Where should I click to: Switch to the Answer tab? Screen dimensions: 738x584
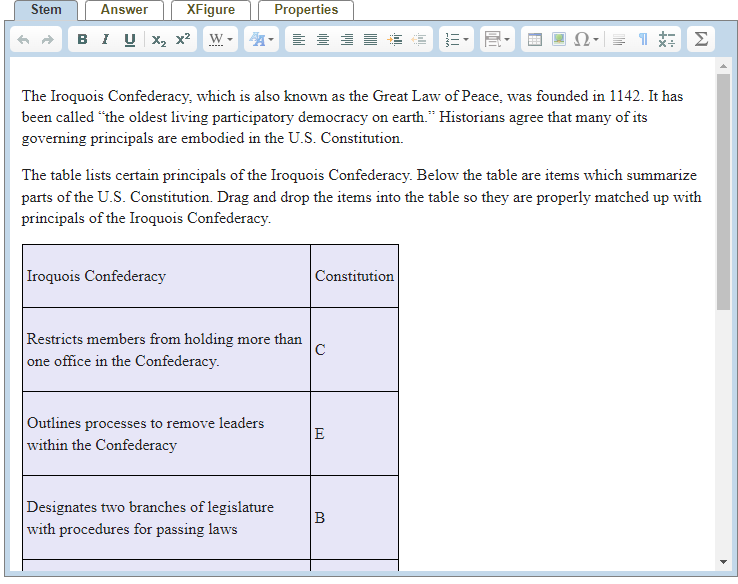[x=124, y=10]
